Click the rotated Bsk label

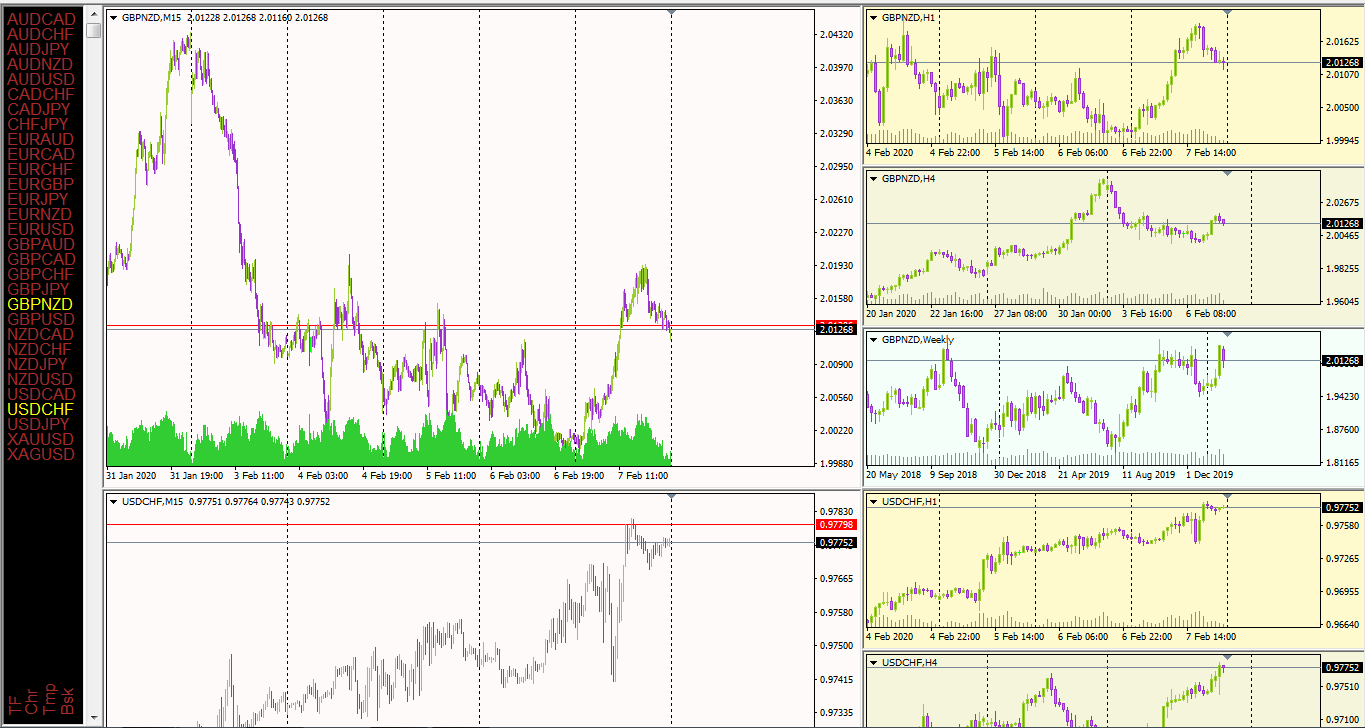tap(67, 700)
